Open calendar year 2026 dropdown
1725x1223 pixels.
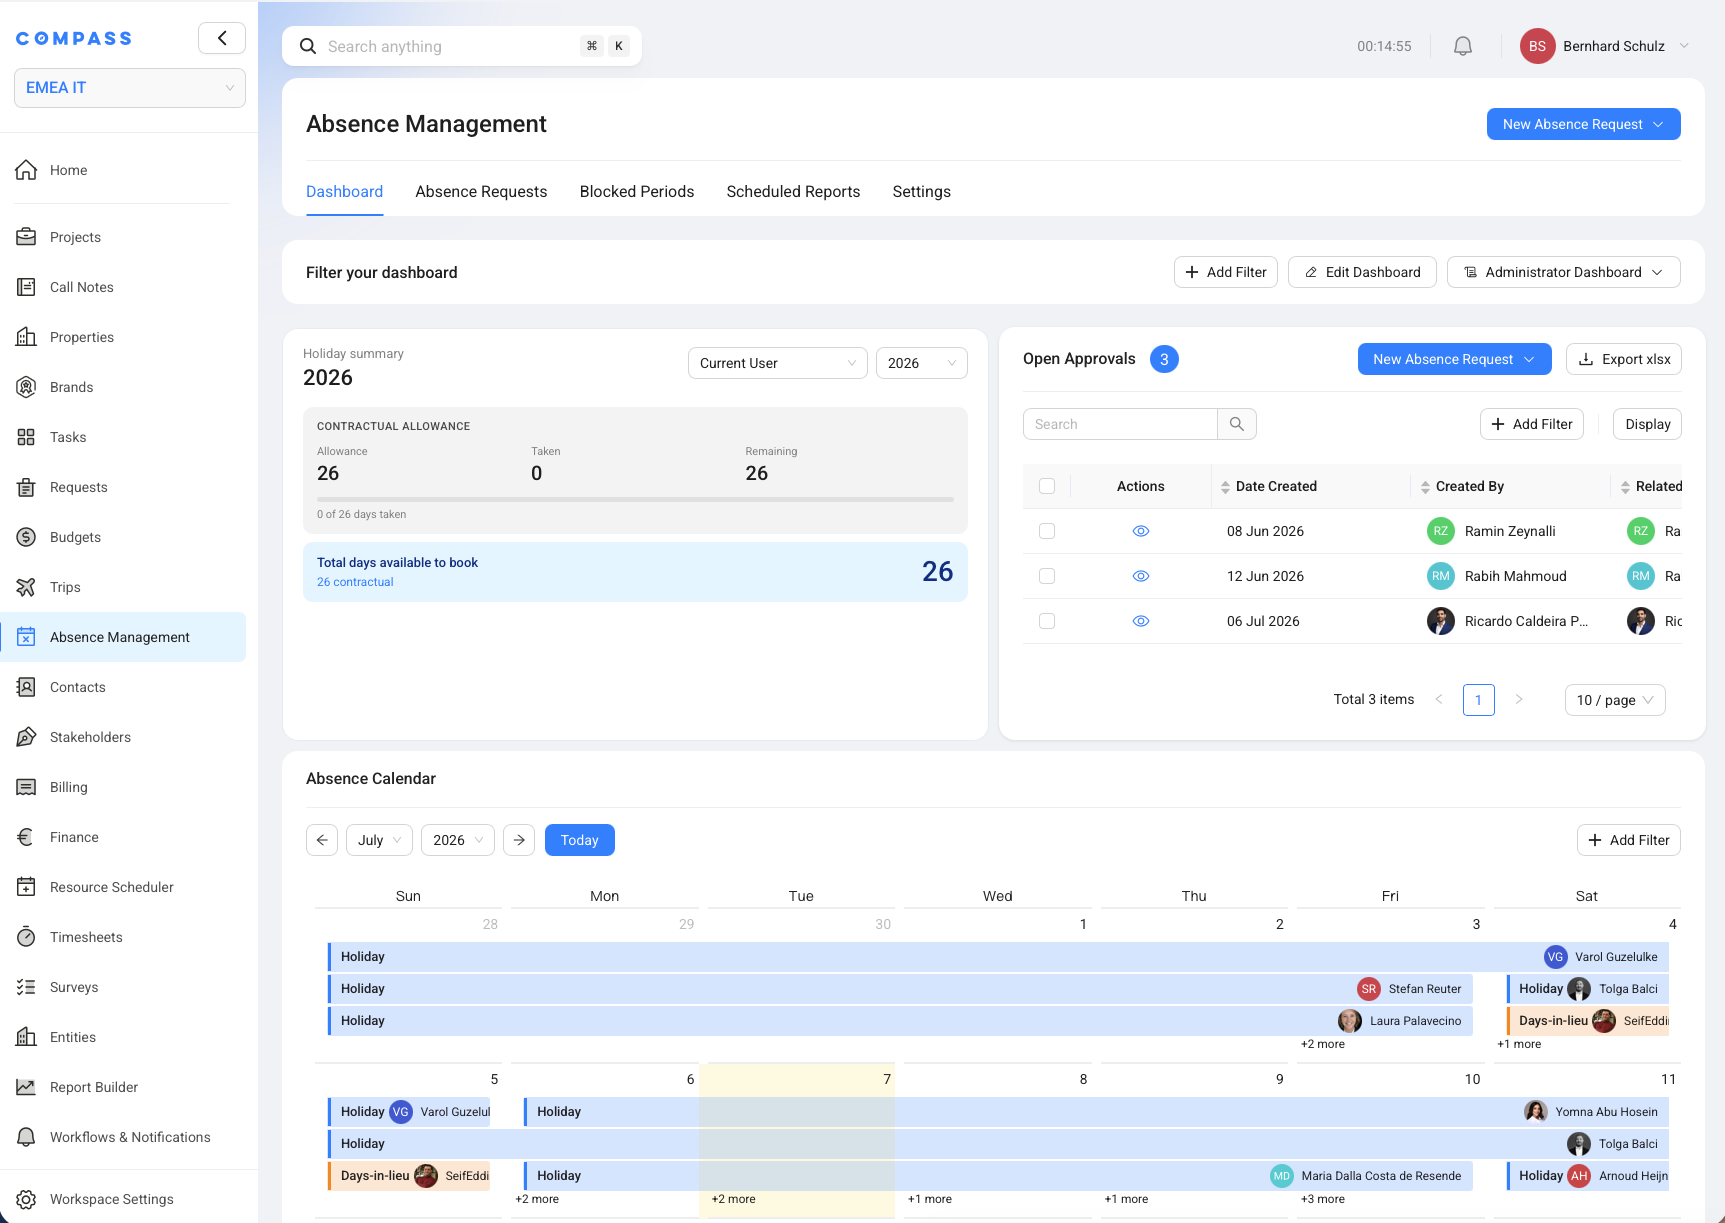tap(458, 840)
